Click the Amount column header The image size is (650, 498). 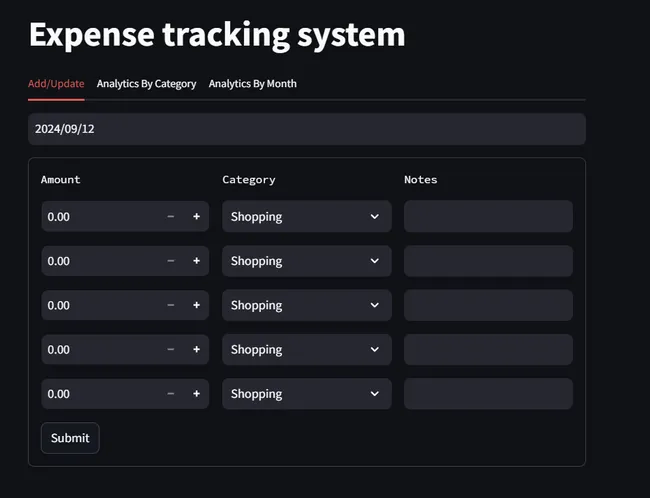coord(61,180)
